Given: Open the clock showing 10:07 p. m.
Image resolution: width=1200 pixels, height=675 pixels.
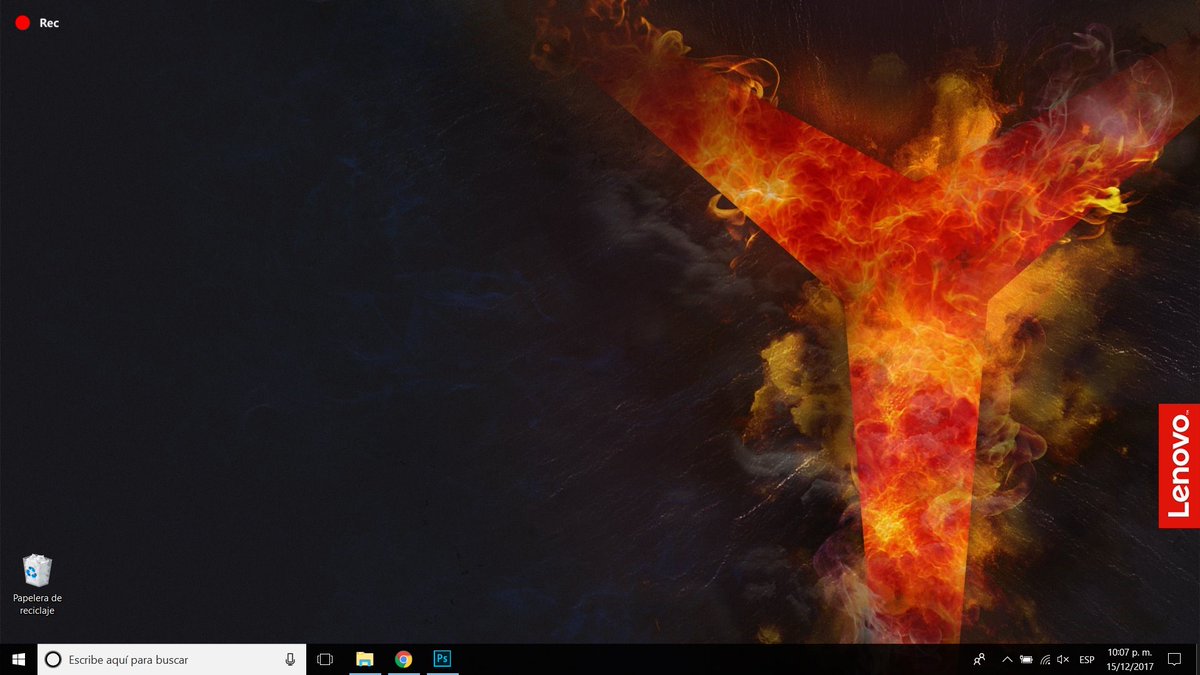Looking at the screenshot, I should pyautogui.click(x=1130, y=659).
